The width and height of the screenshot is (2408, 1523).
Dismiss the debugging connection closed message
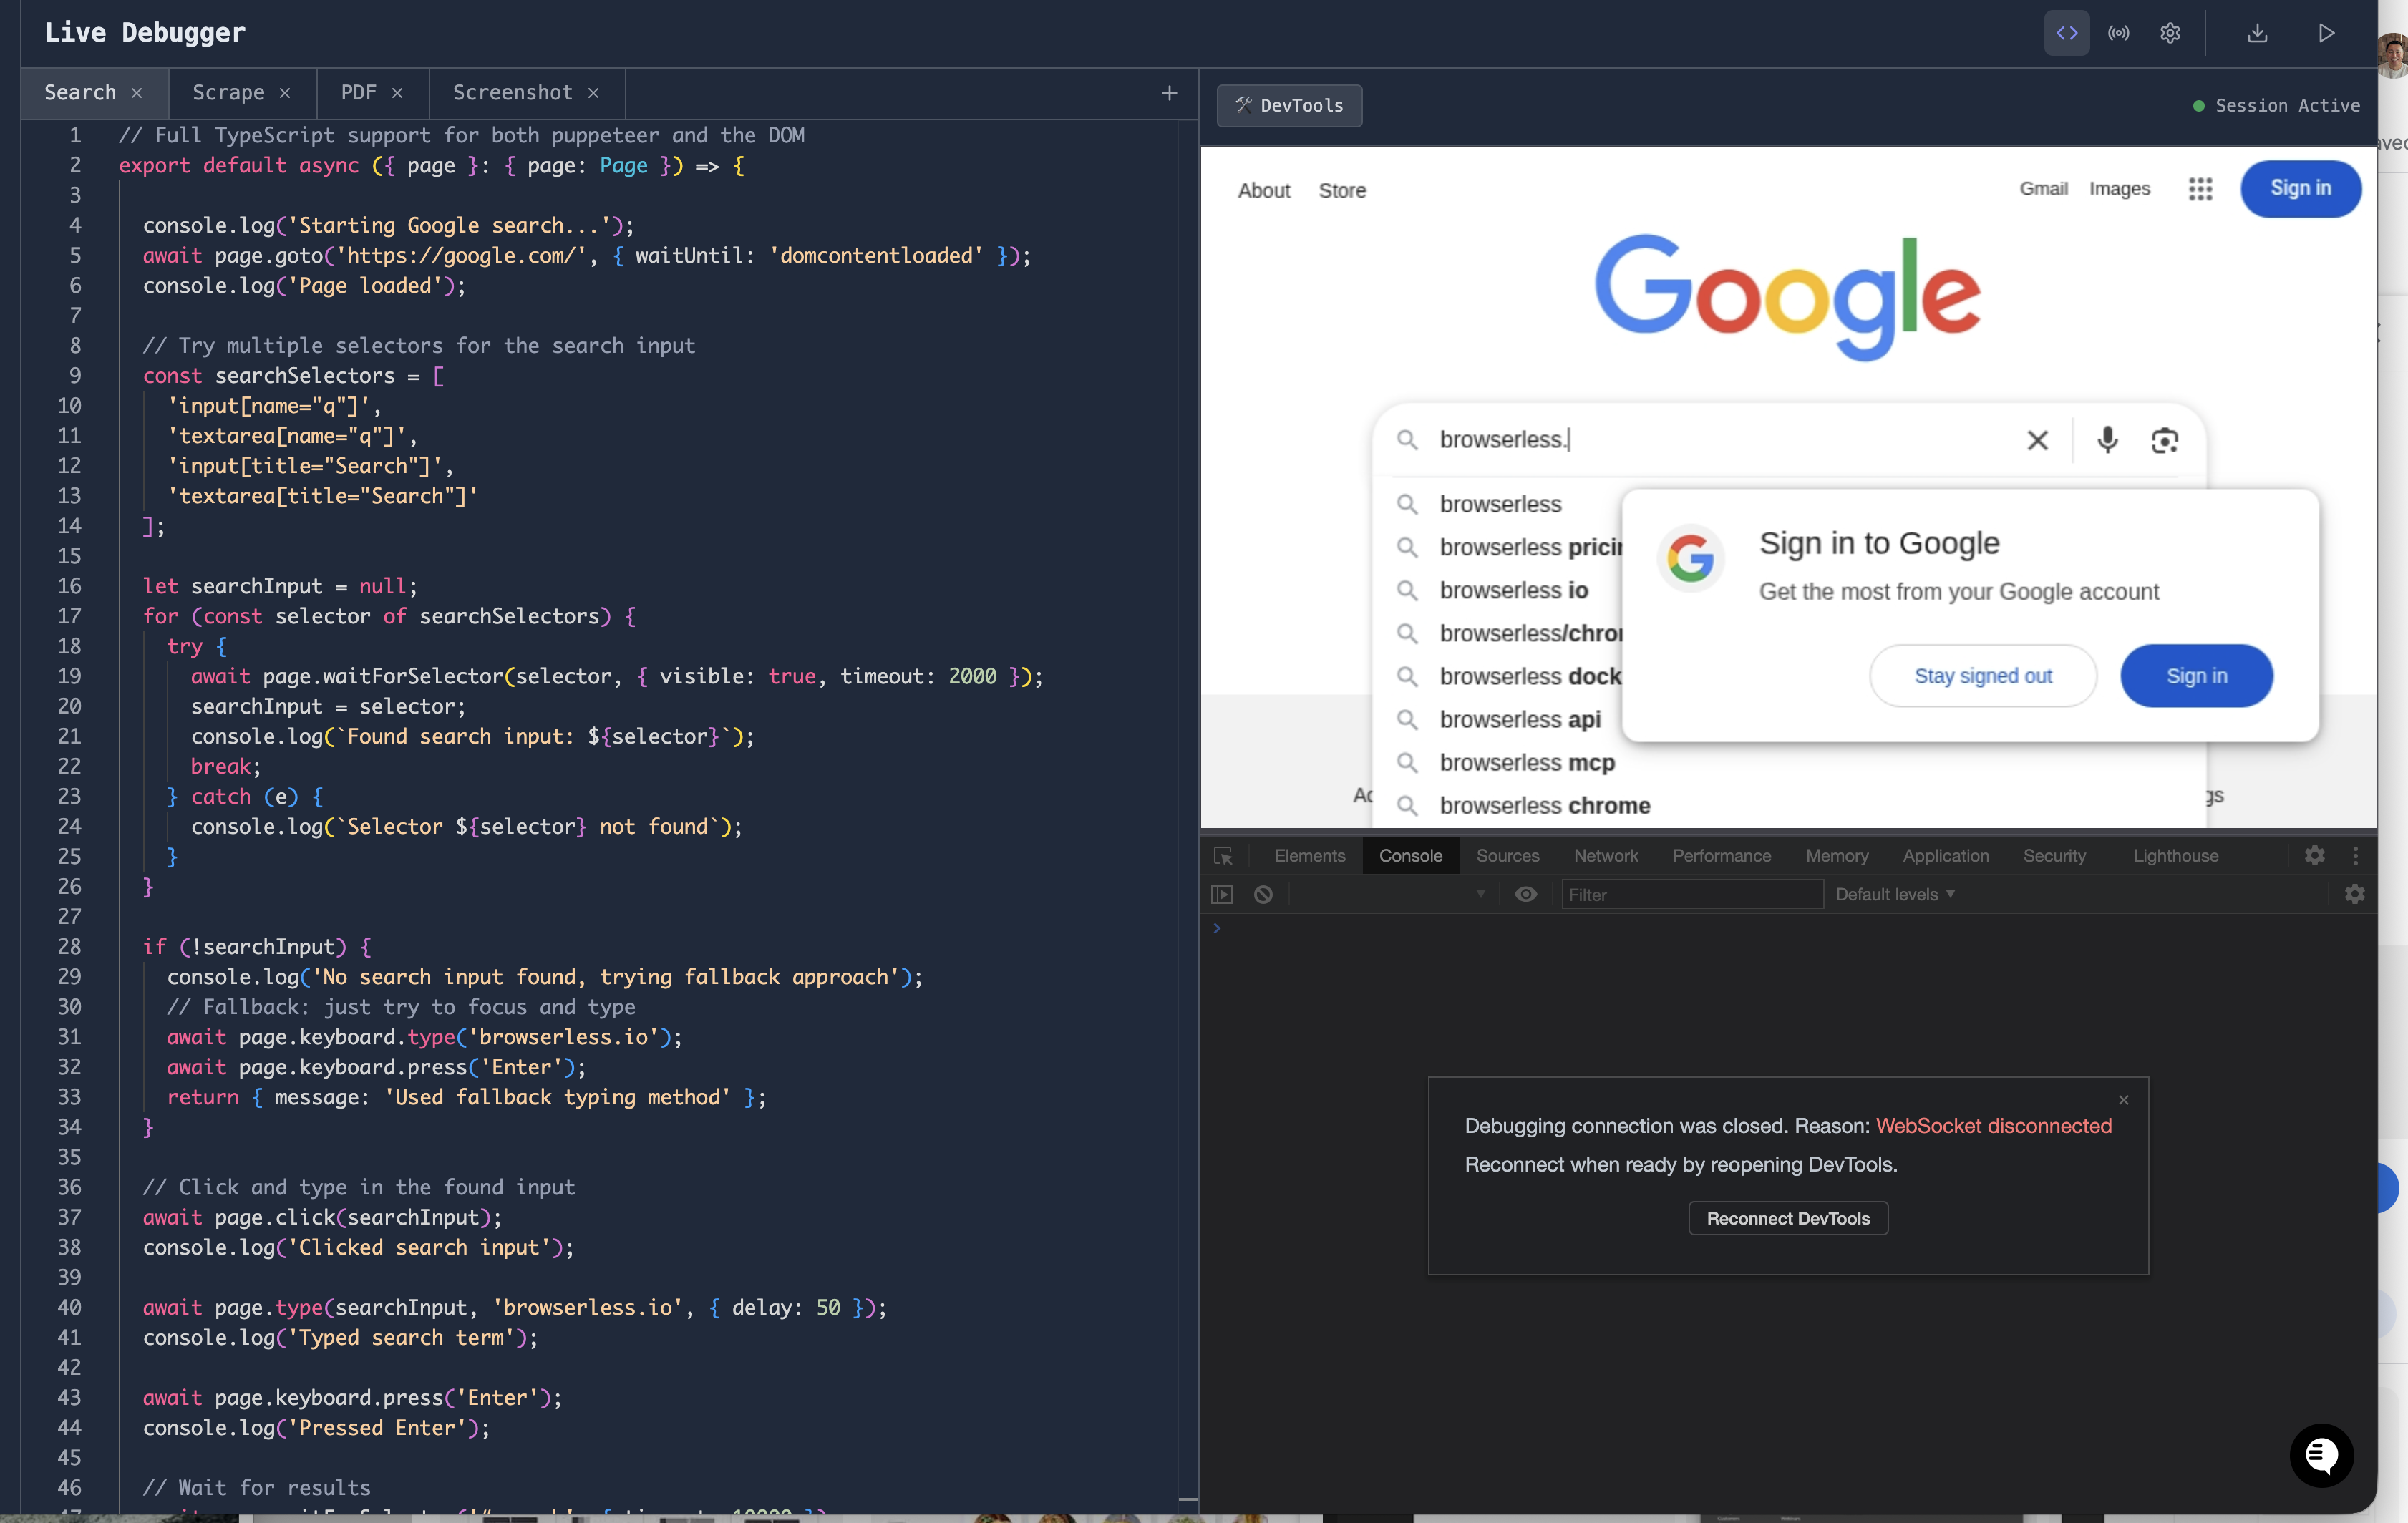tap(2122, 1099)
